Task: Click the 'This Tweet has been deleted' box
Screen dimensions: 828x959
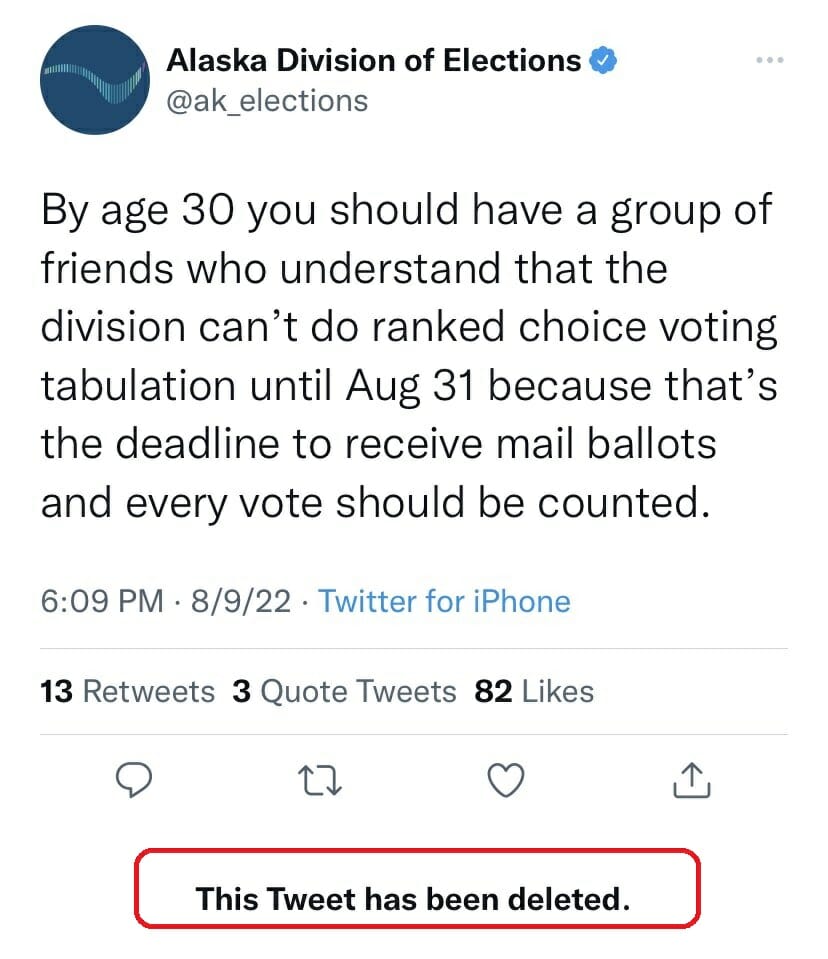Action: 417,888
